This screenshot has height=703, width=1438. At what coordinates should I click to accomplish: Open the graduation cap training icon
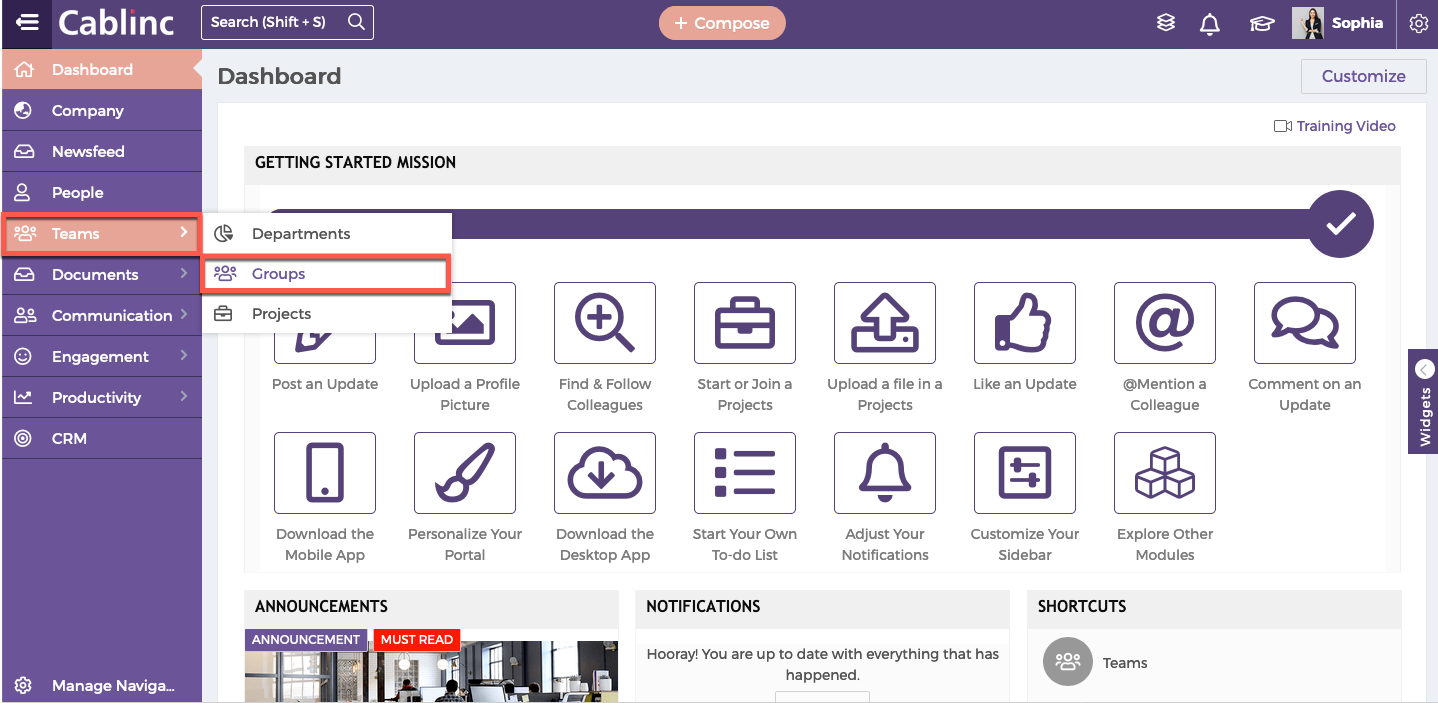[1262, 23]
